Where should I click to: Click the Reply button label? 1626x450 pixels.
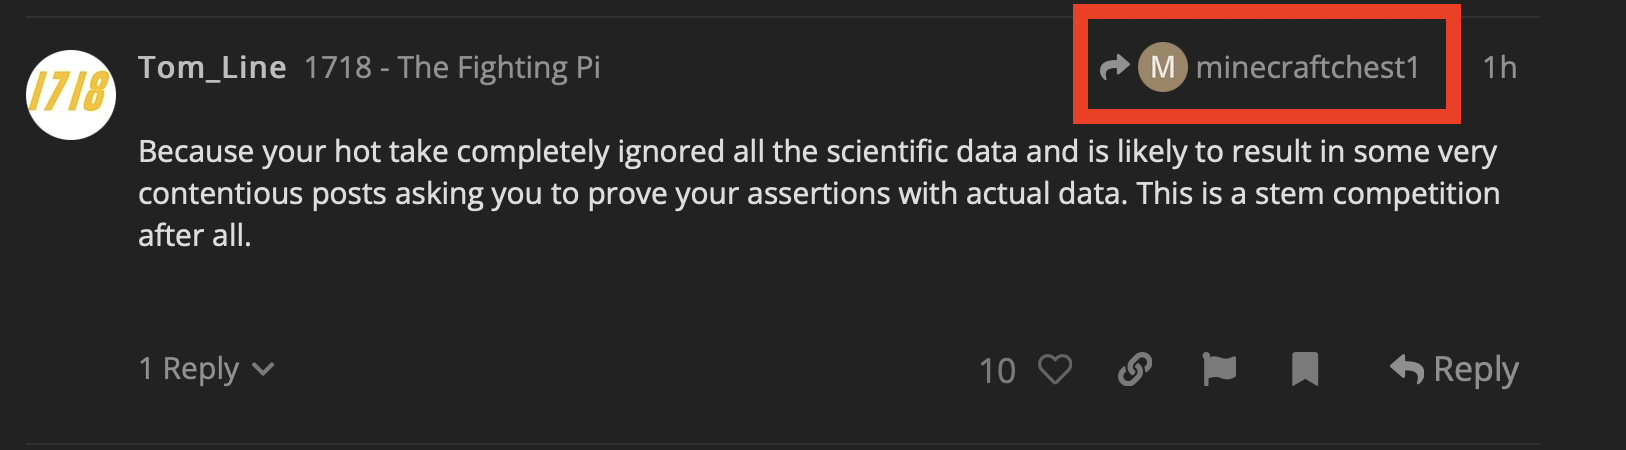pyautogui.click(x=1476, y=369)
